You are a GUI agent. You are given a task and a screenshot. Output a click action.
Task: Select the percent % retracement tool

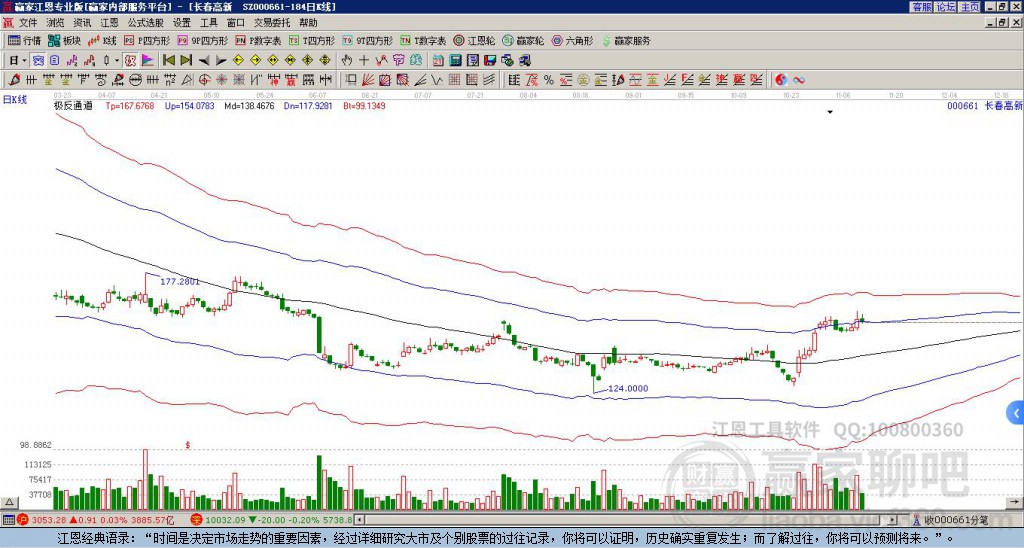[x=549, y=80]
